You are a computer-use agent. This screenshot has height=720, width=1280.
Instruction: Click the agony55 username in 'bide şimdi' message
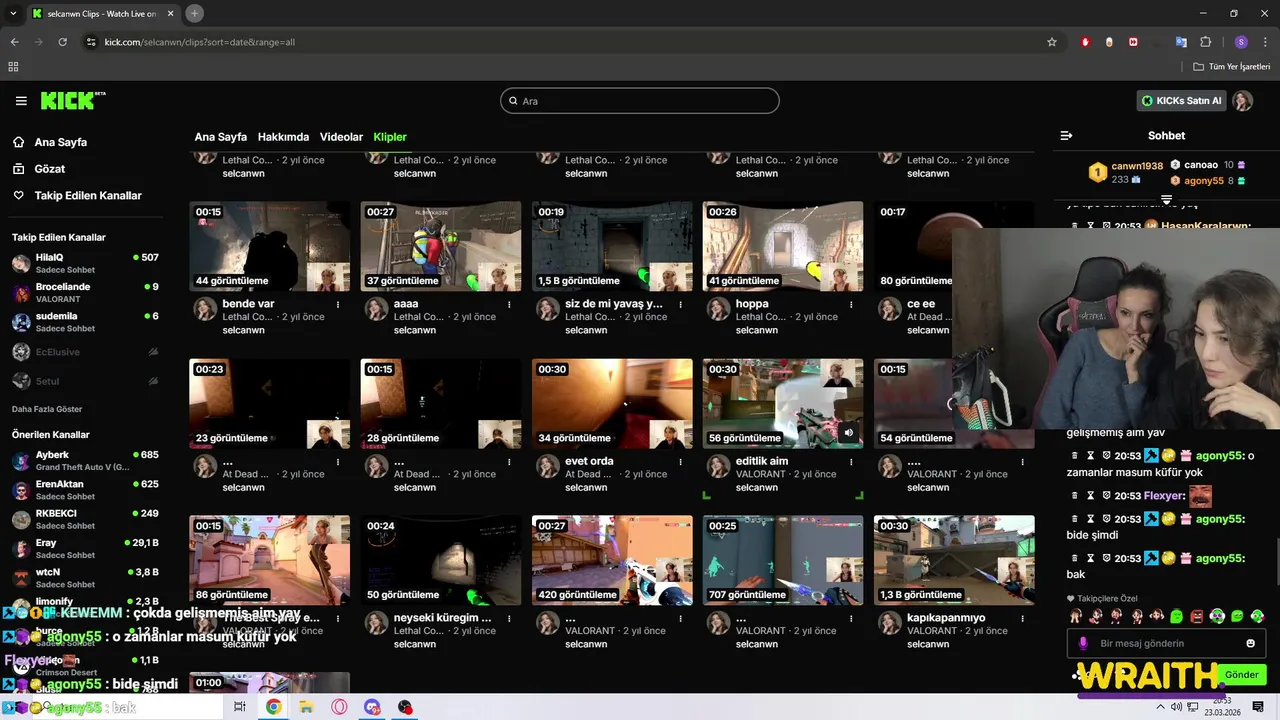tap(1219, 519)
